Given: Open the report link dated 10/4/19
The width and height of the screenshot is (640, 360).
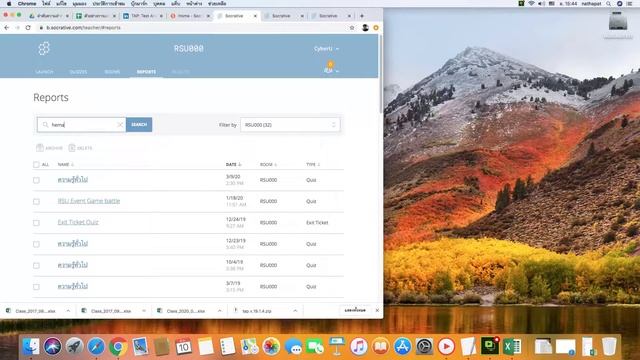Looking at the screenshot, I should tap(73, 265).
